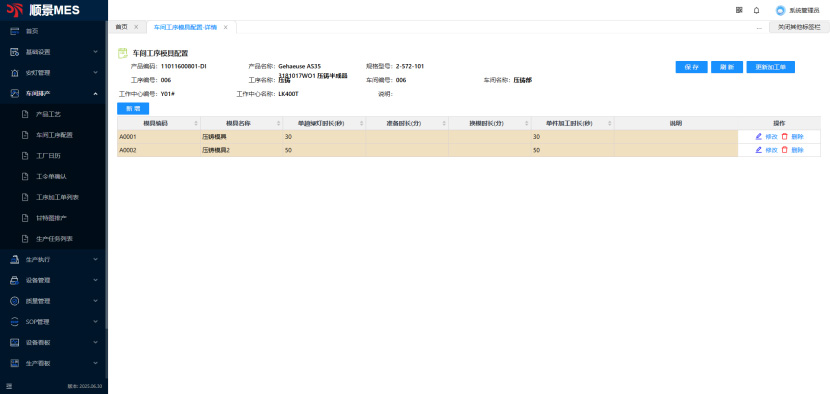Click the blue 保存 button
The height and width of the screenshot is (394, 830).
[691, 67]
